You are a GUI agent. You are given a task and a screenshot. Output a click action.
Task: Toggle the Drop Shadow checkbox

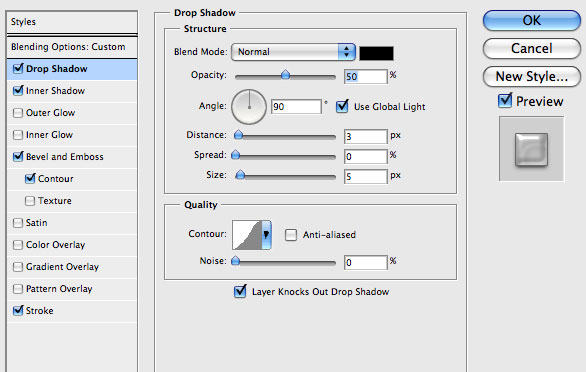coord(18,69)
